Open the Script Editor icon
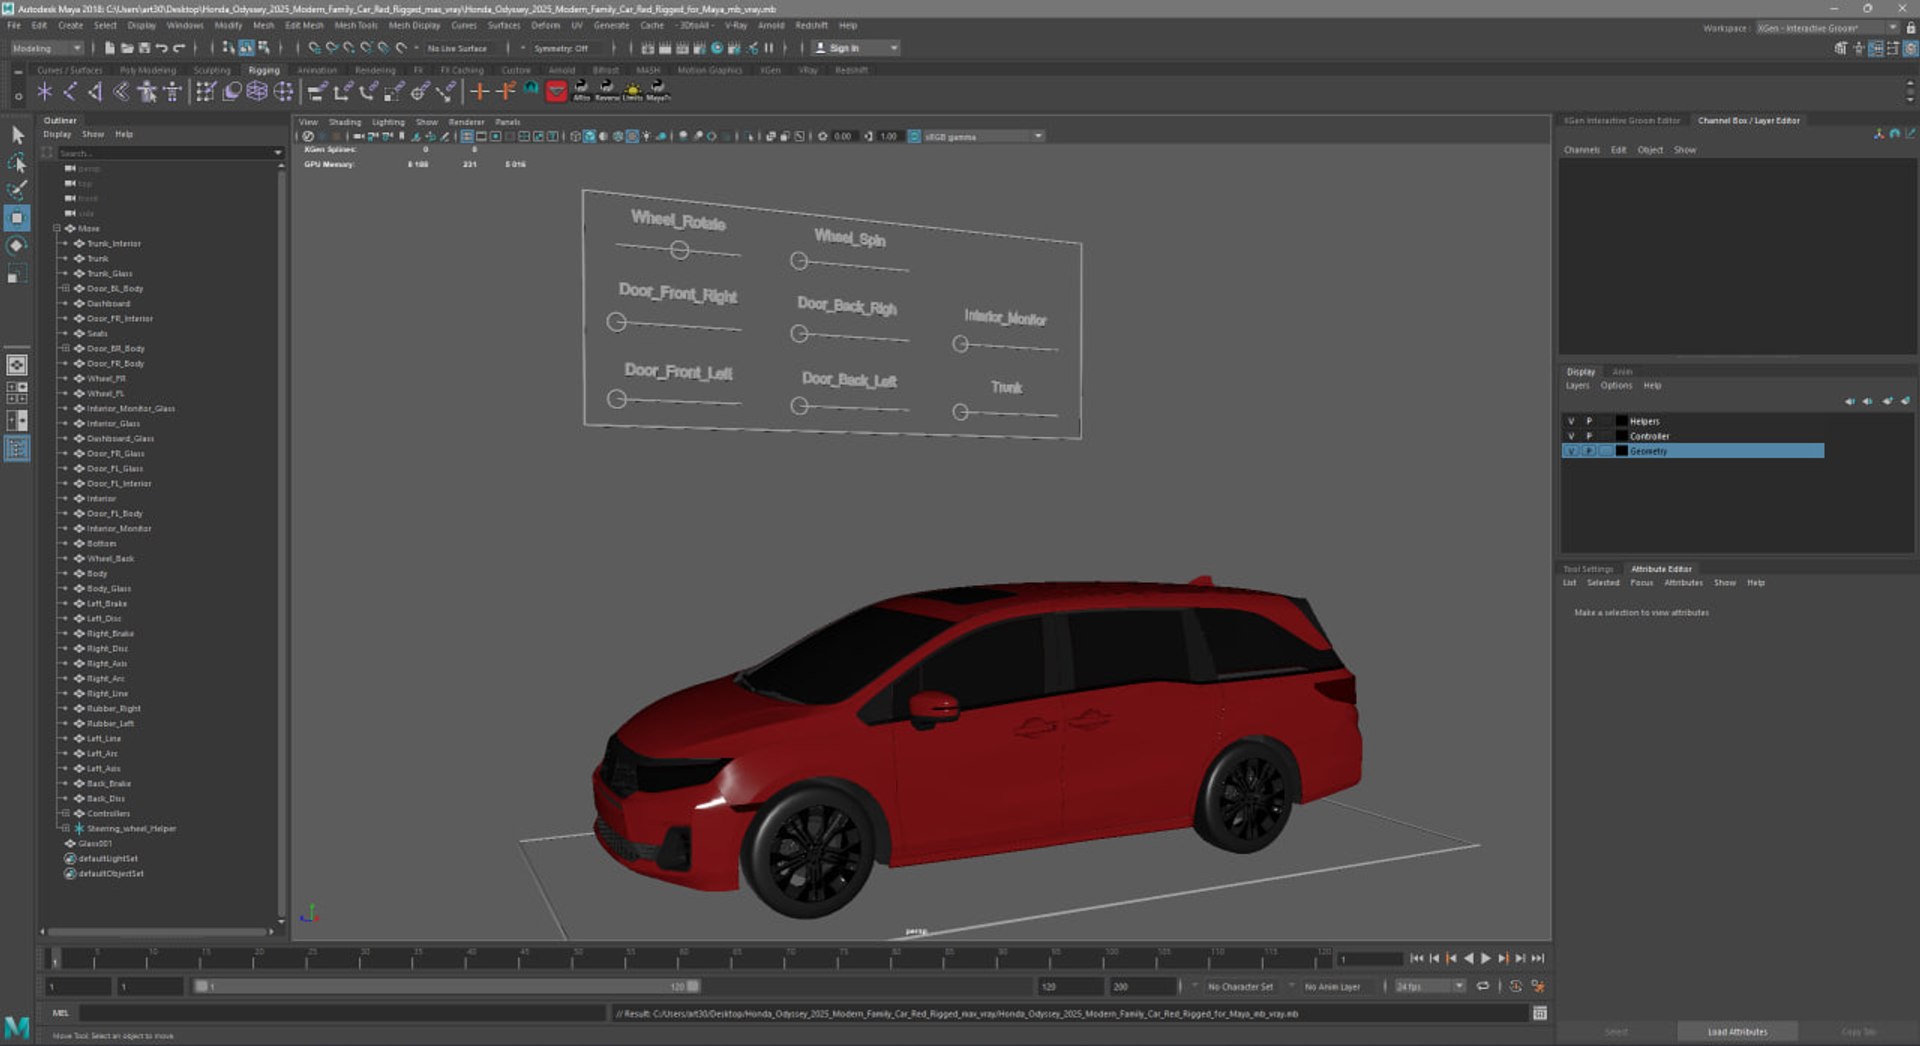The width and height of the screenshot is (1920, 1046). (x=1540, y=1014)
